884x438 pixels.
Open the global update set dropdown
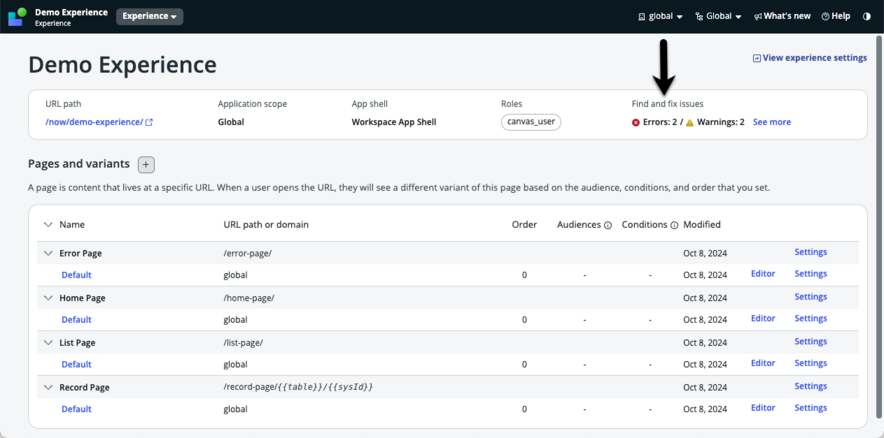tap(660, 16)
